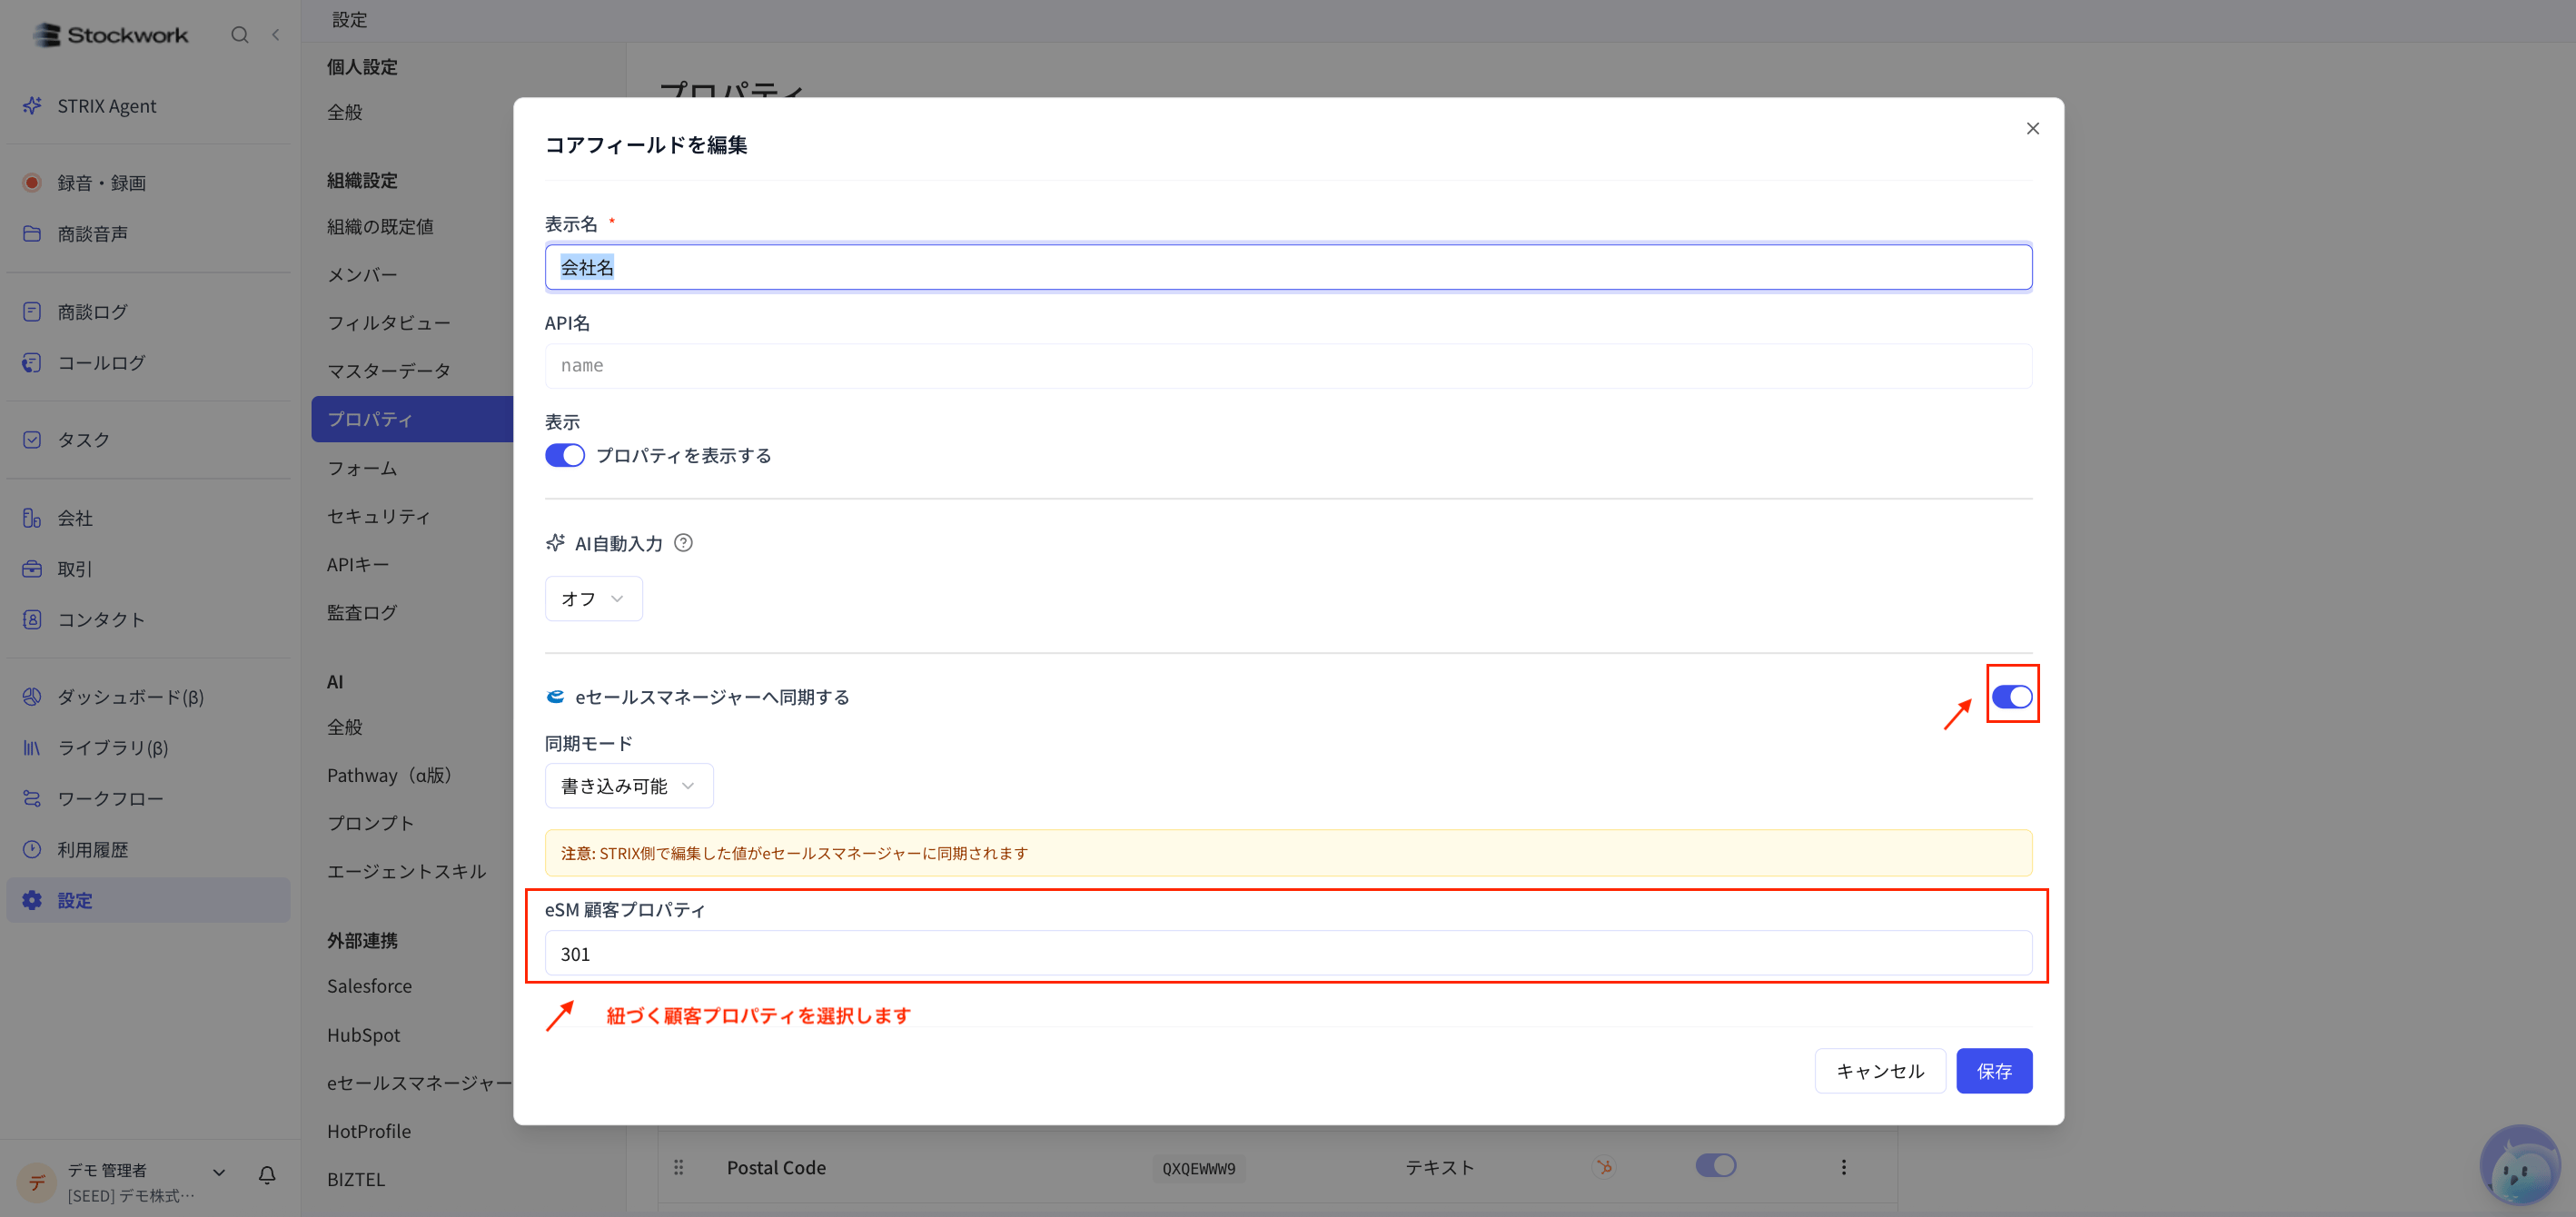Open the assistant mascot chat bubble
This screenshot has width=2576, height=1217.
tap(2520, 1164)
